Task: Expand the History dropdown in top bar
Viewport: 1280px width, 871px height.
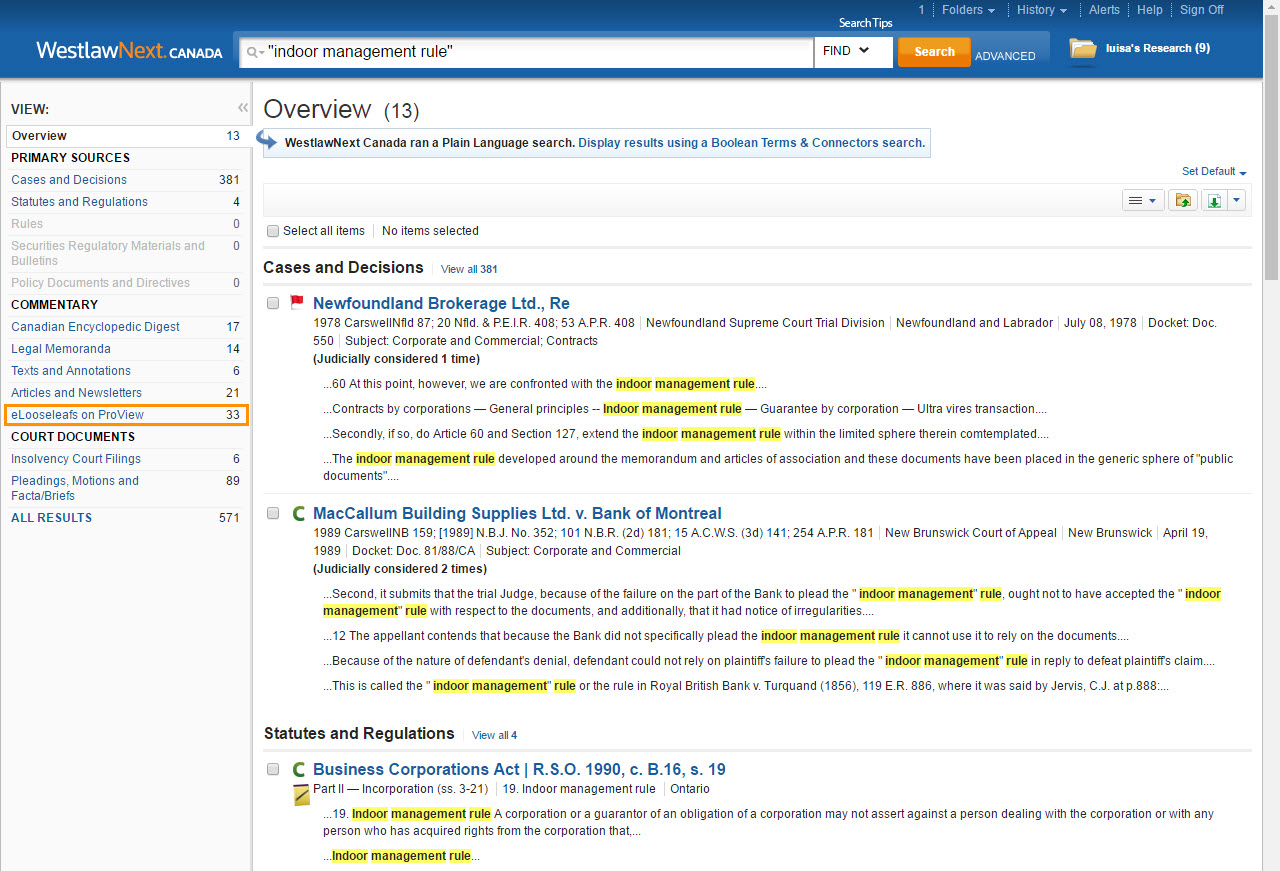Action: click(1042, 10)
